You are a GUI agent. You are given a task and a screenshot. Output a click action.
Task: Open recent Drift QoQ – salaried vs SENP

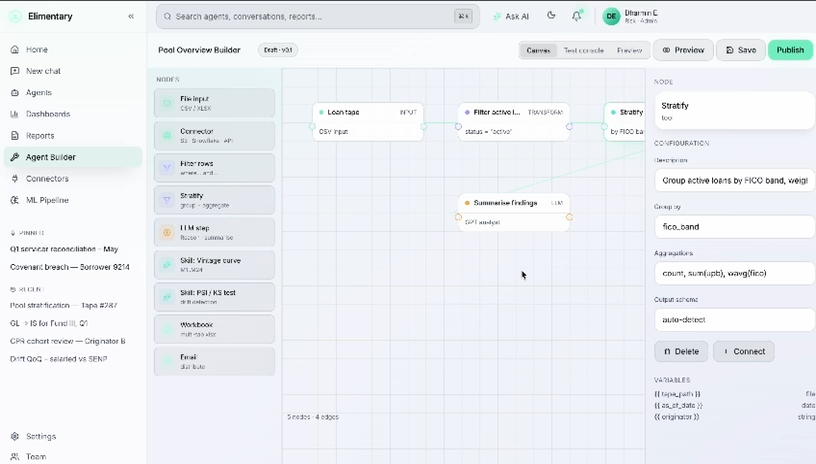(58, 359)
